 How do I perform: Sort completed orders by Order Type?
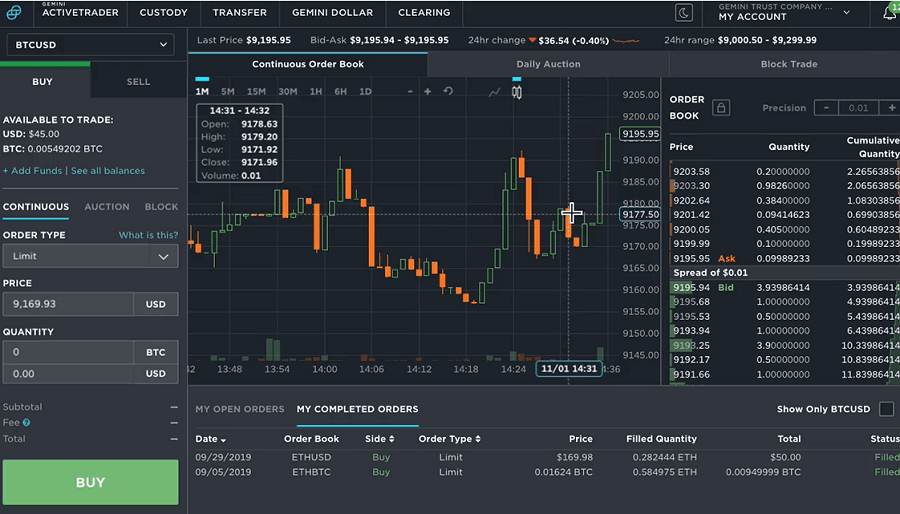(x=449, y=439)
